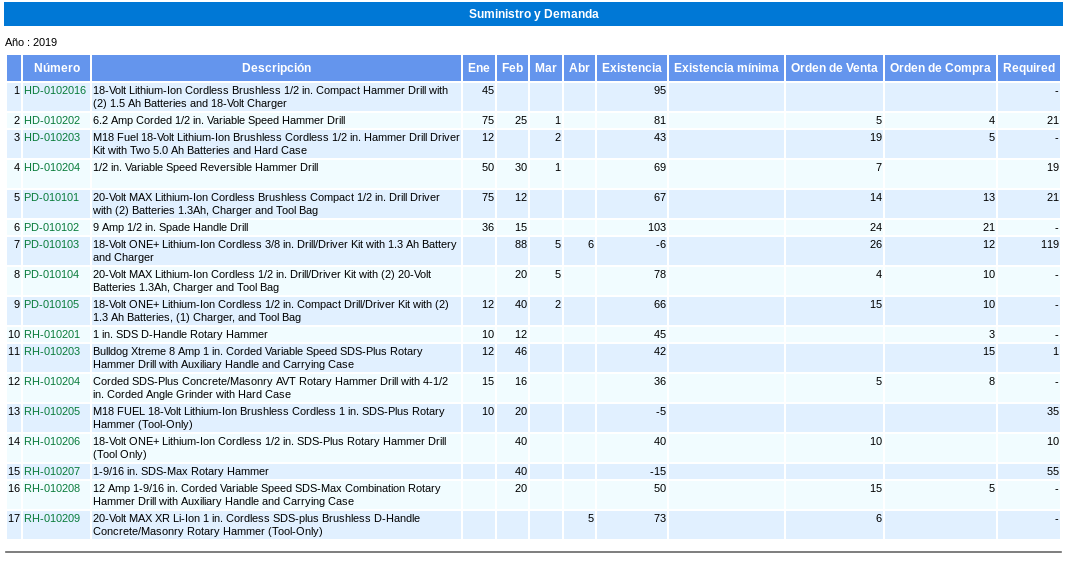Open item link RH-010209
Screen dimensions: 1068x562
[x=52, y=518]
